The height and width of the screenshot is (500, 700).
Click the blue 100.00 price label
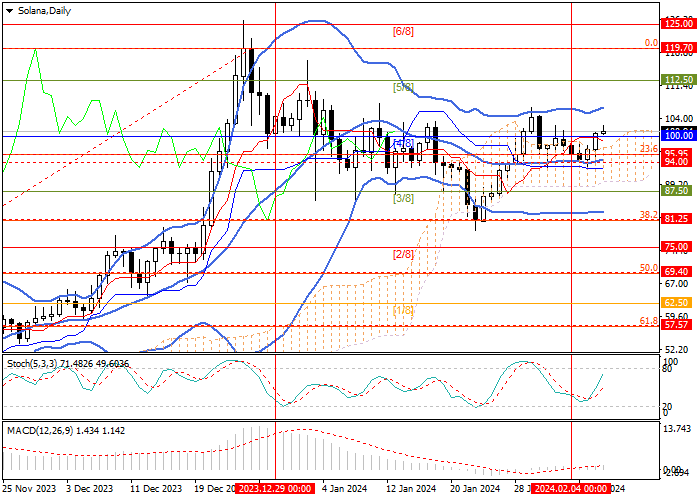pos(679,136)
